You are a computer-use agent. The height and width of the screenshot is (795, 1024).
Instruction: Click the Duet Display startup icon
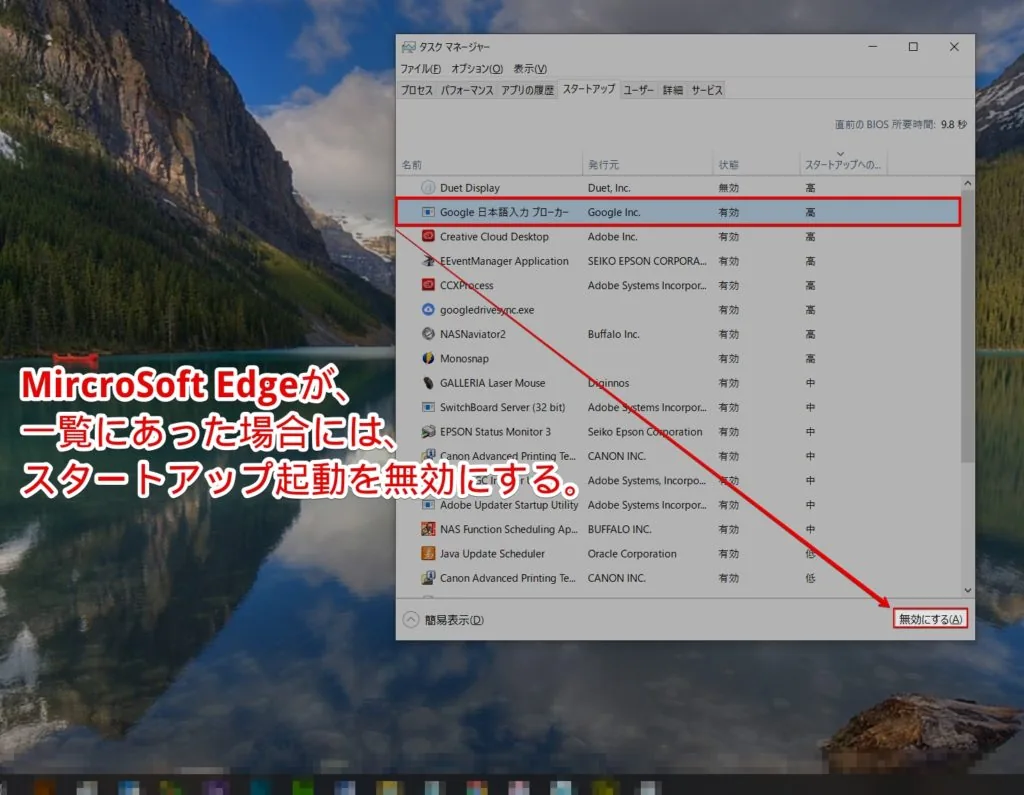pyautogui.click(x=428, y=187)
